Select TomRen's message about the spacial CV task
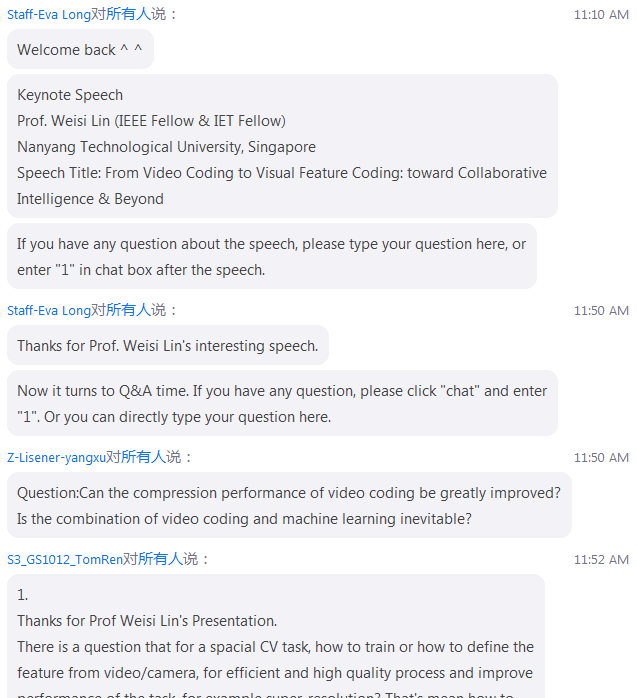The height and width of the screenshot is (698, 637). pos(275,640)
